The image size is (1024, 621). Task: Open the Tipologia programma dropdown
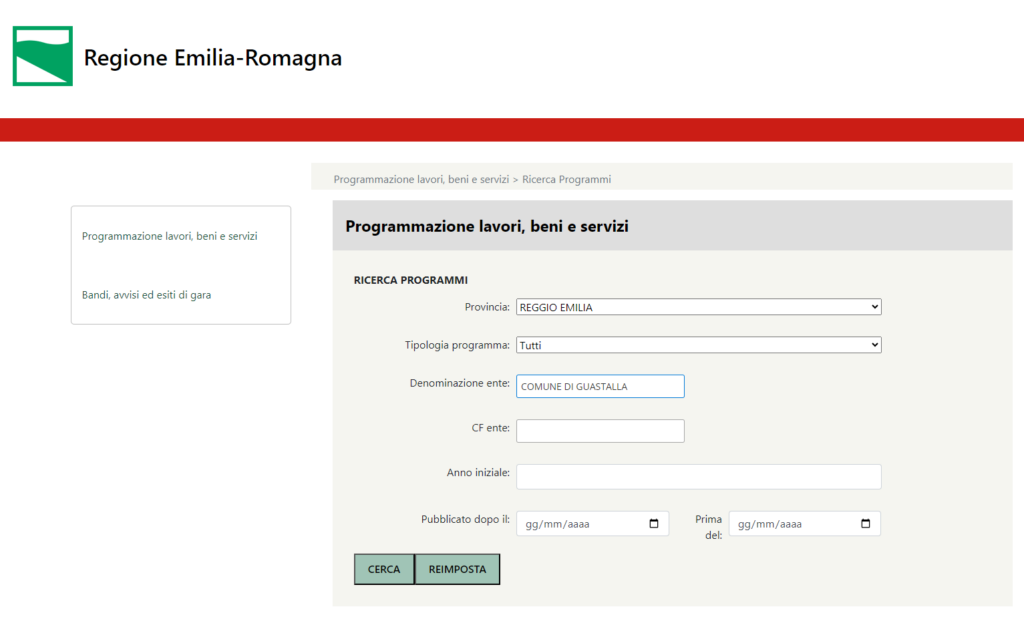[698, 345]
